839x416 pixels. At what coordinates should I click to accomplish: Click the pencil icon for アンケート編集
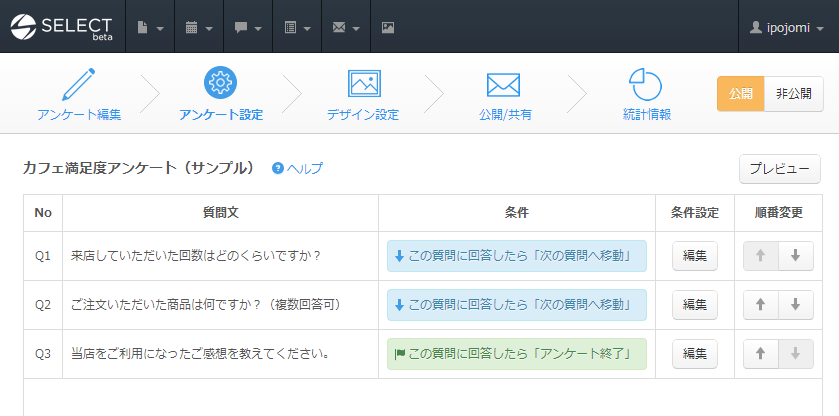pos(78,85)
